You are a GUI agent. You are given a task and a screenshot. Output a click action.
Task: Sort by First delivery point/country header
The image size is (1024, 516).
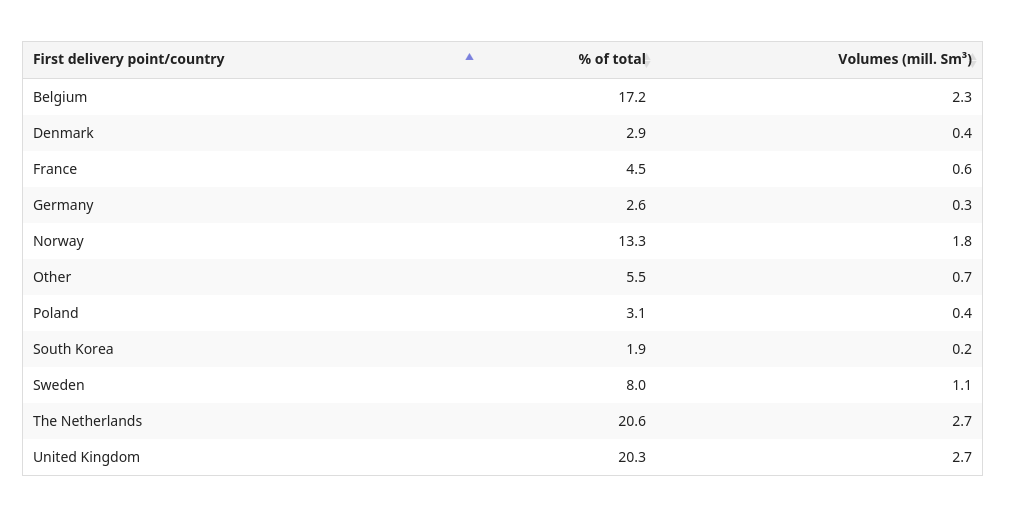coord(129,59)
